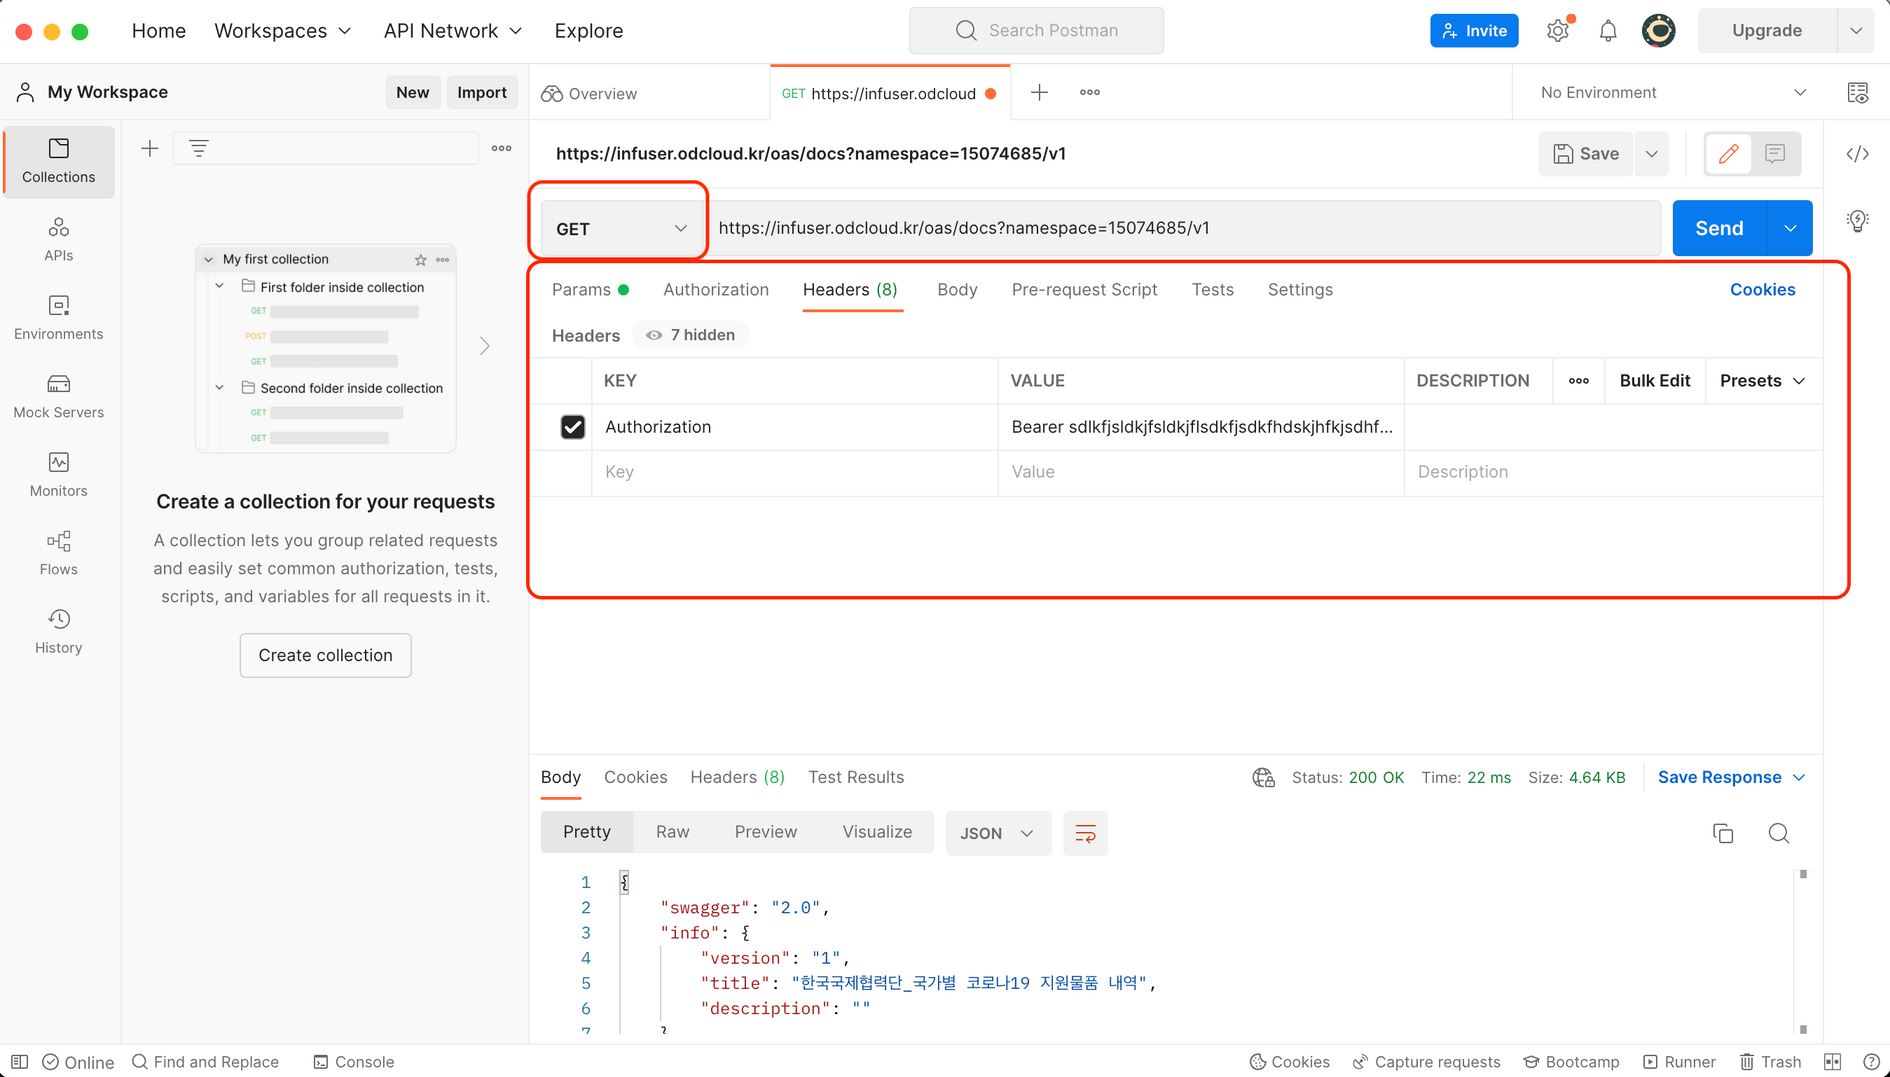Screen dimensions: 1890x1077
Task: Click the Invite button
Action: coord(1474,31)
